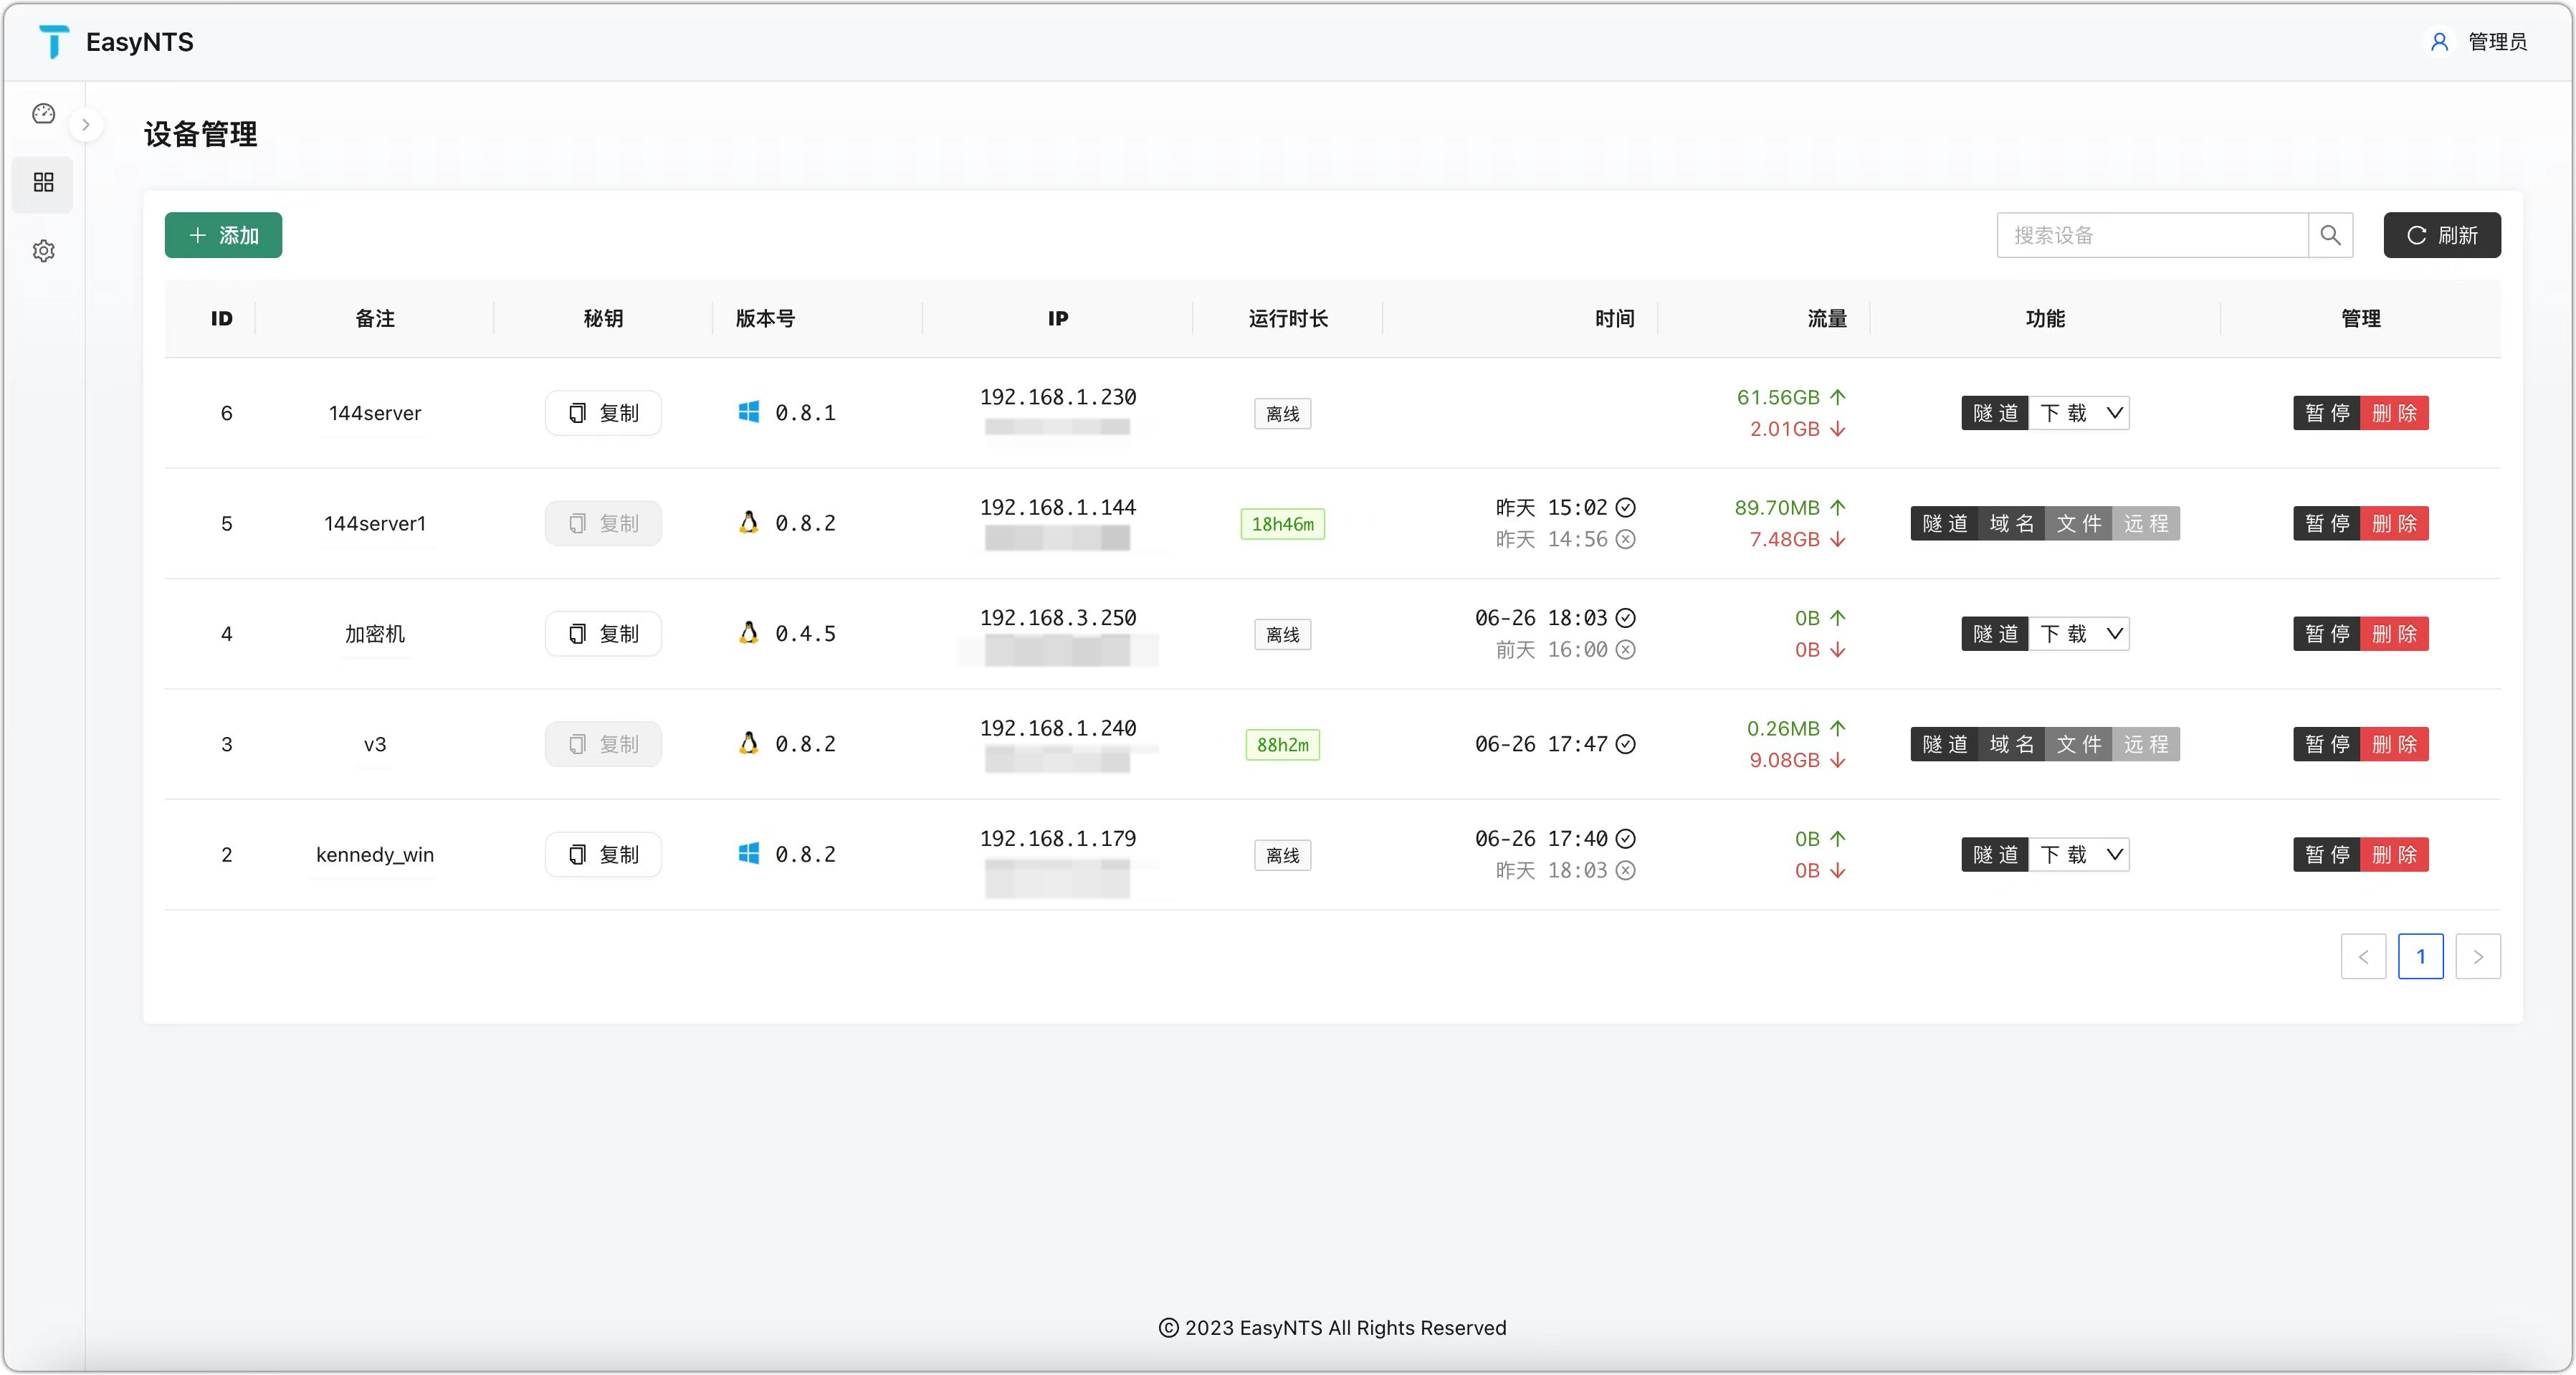
Task: Delete the v3 device
Action: click(x=2394, y=745)
